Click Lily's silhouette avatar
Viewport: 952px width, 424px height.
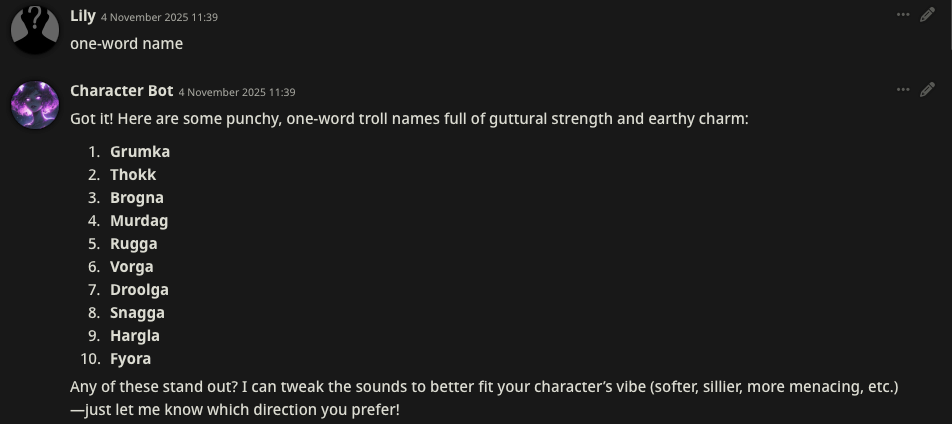34,27
